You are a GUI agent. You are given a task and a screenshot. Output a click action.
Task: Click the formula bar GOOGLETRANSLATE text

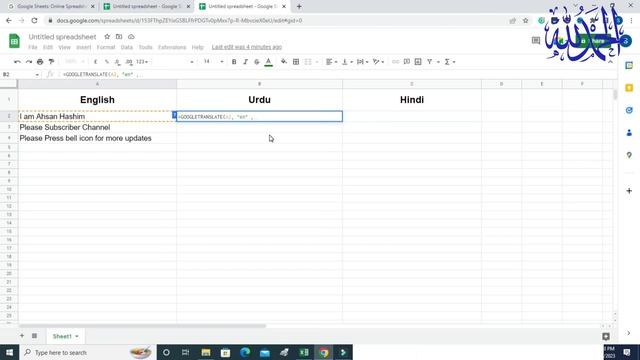[102, 74]
